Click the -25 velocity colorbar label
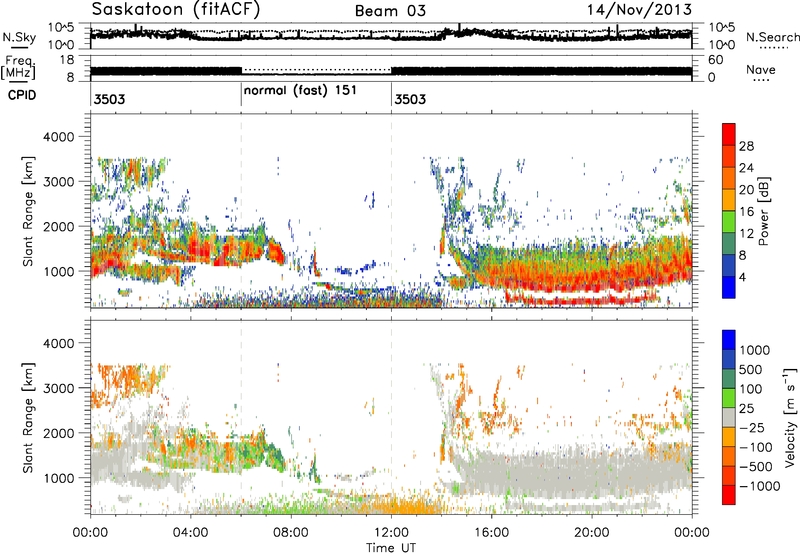 752,428
